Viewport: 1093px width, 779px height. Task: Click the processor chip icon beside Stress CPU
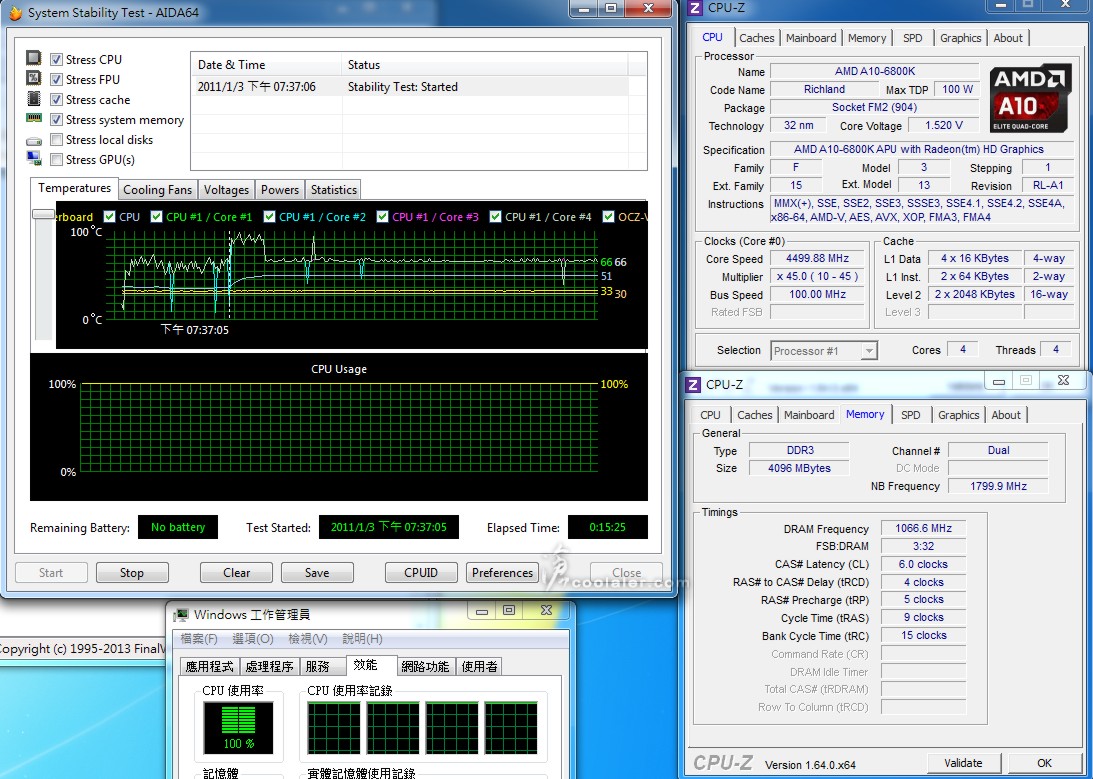(x=33, y=57)
